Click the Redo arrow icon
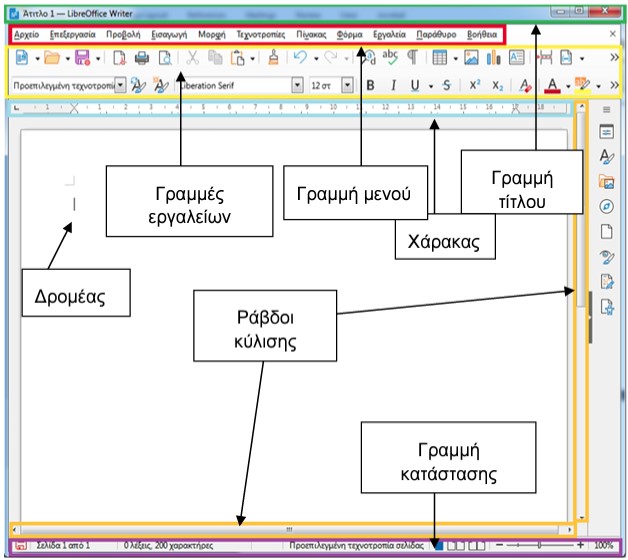Screen dimensions: 628x560 [331, 57]
